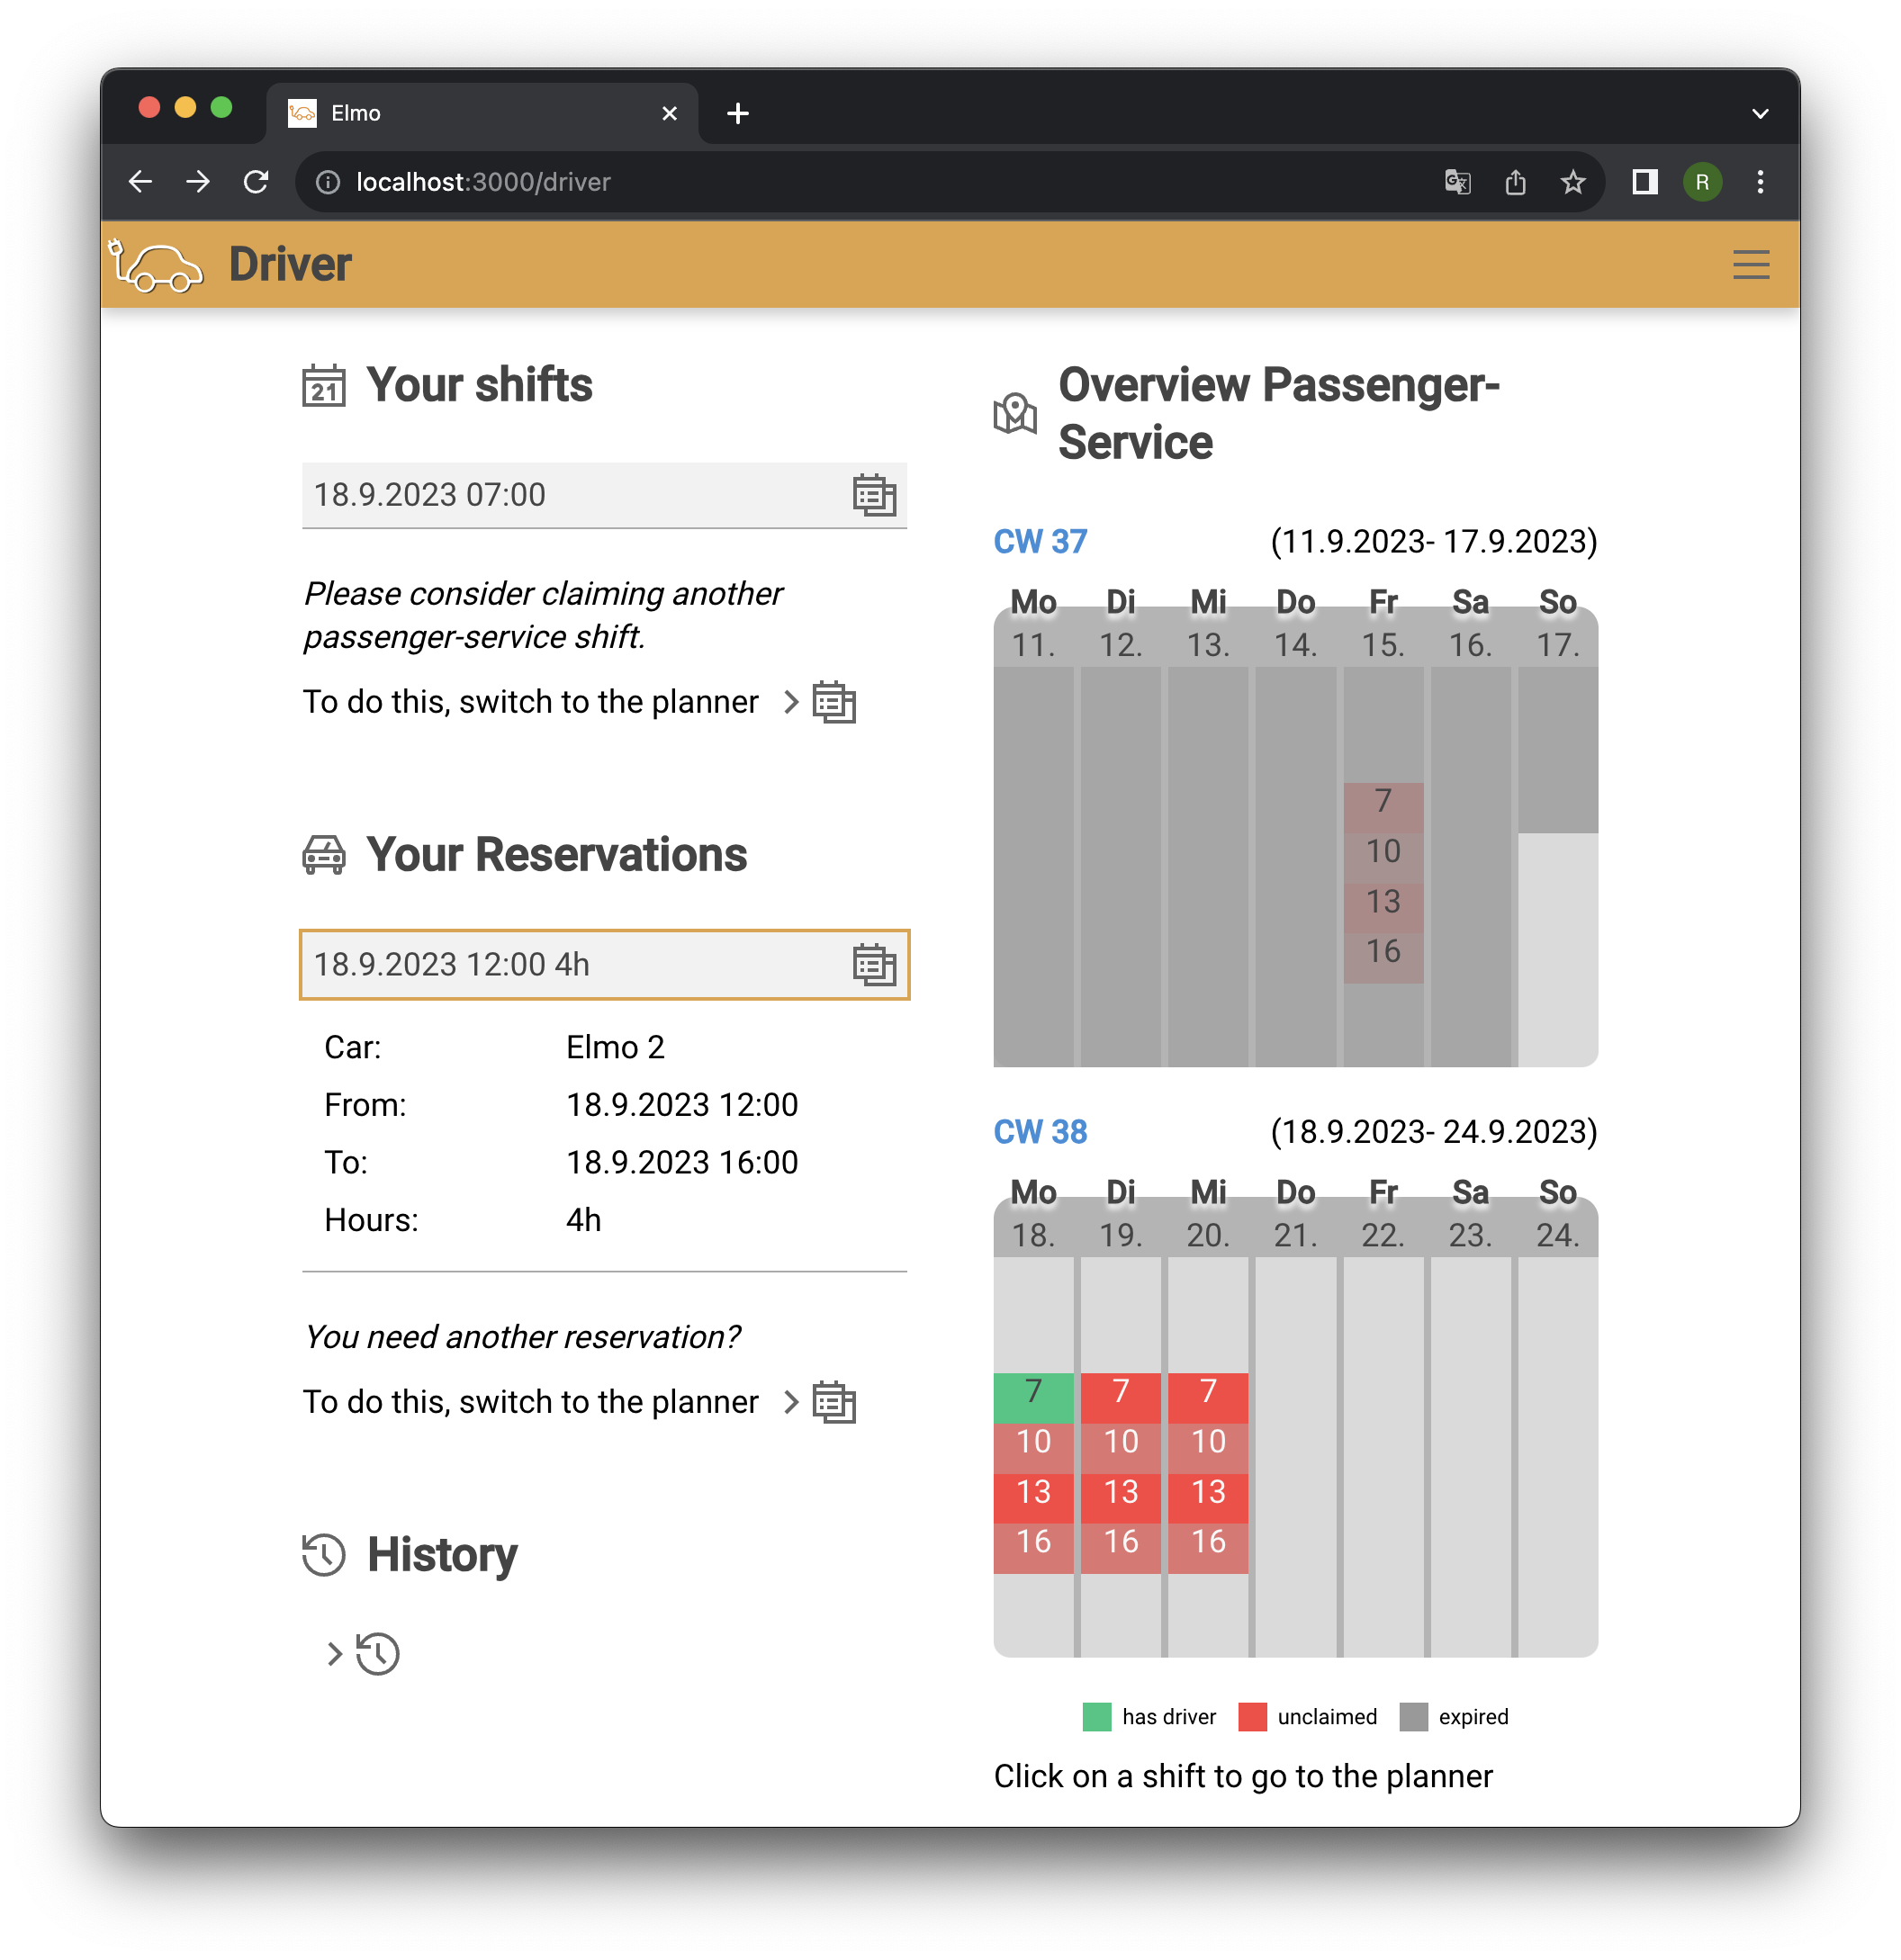Select Tuesday 19. shift at 13
This screenshot has width=1901, height=1960.
click(x=1121, y=1498)
